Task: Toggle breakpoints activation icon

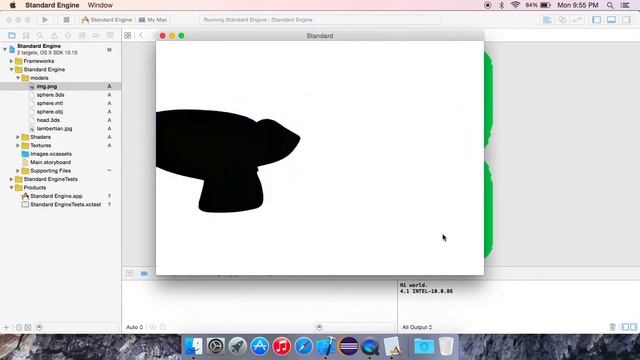Action: pyautogui.click(x=144, y=273)
